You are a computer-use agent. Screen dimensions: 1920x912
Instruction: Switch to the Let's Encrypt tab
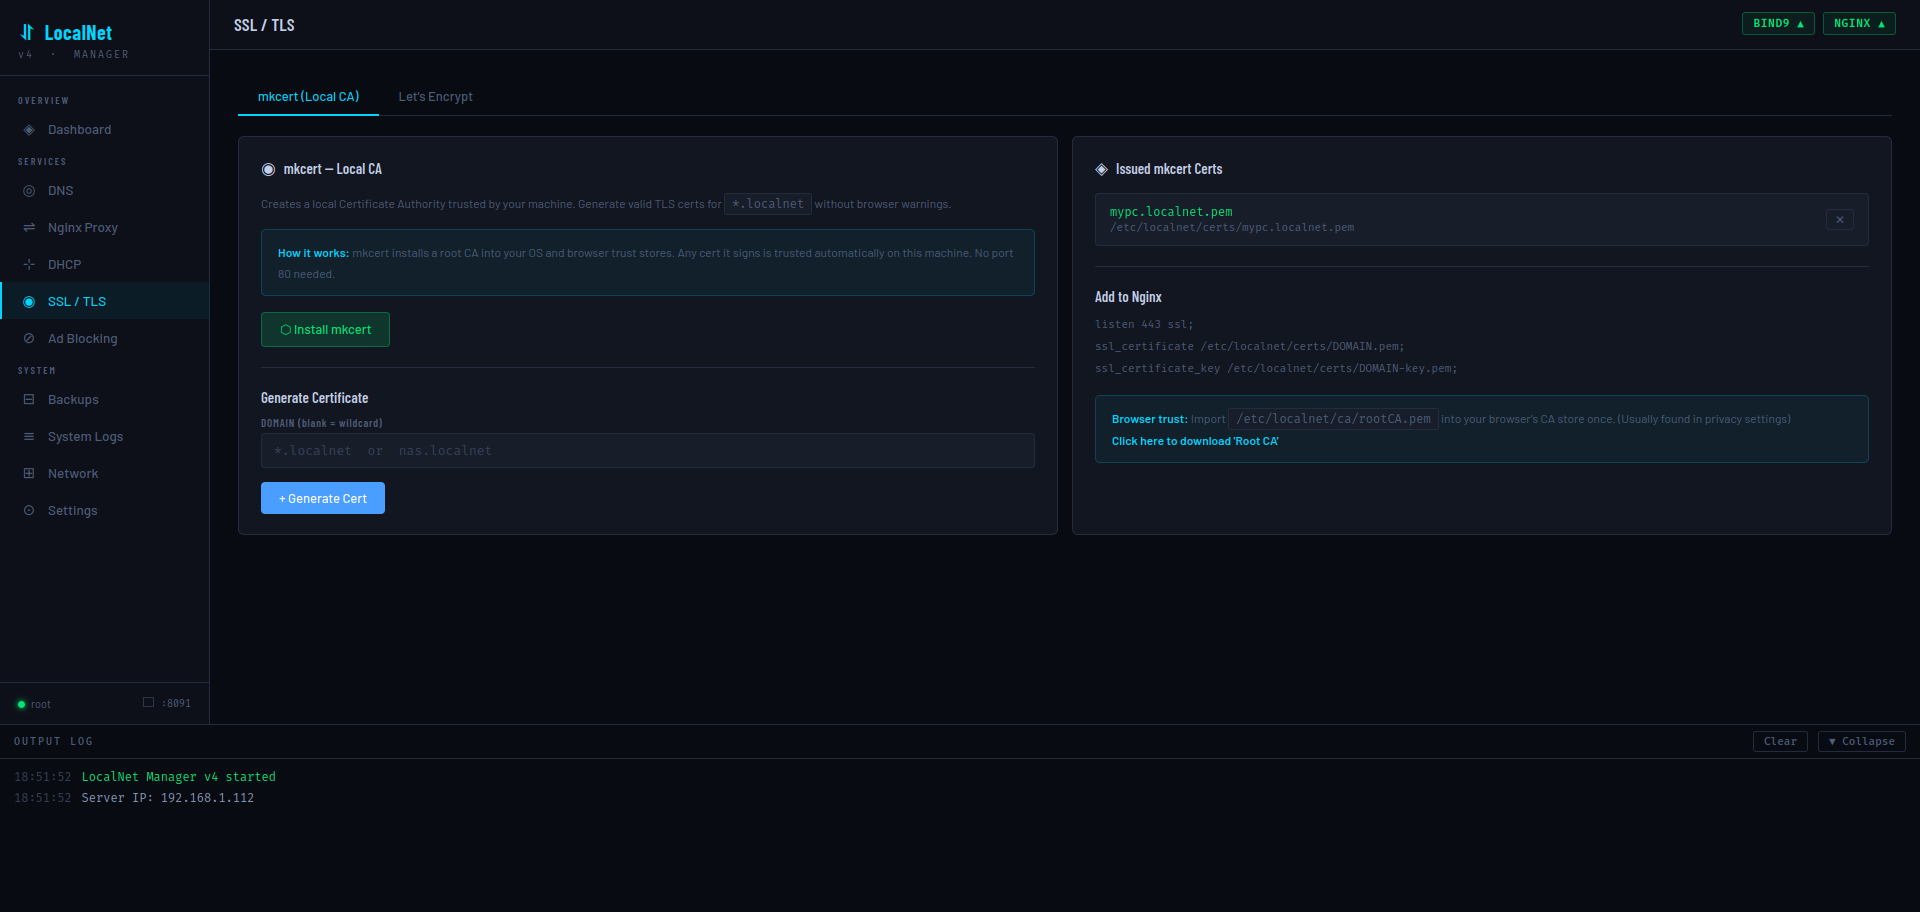435,97
